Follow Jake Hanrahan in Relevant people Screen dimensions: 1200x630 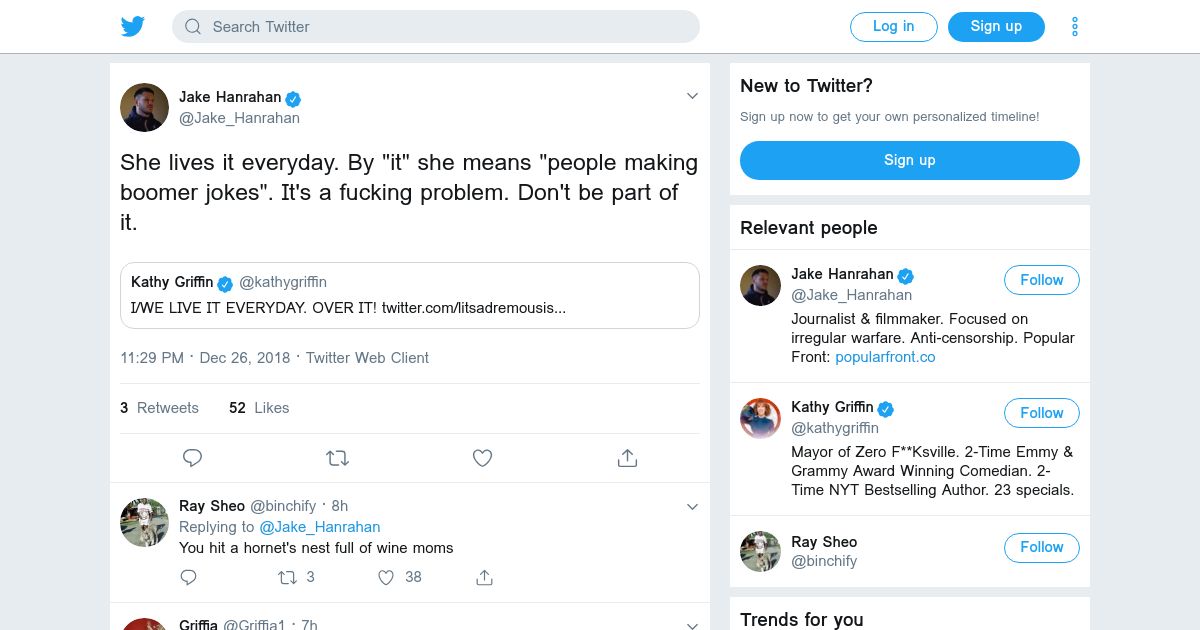1041,280
